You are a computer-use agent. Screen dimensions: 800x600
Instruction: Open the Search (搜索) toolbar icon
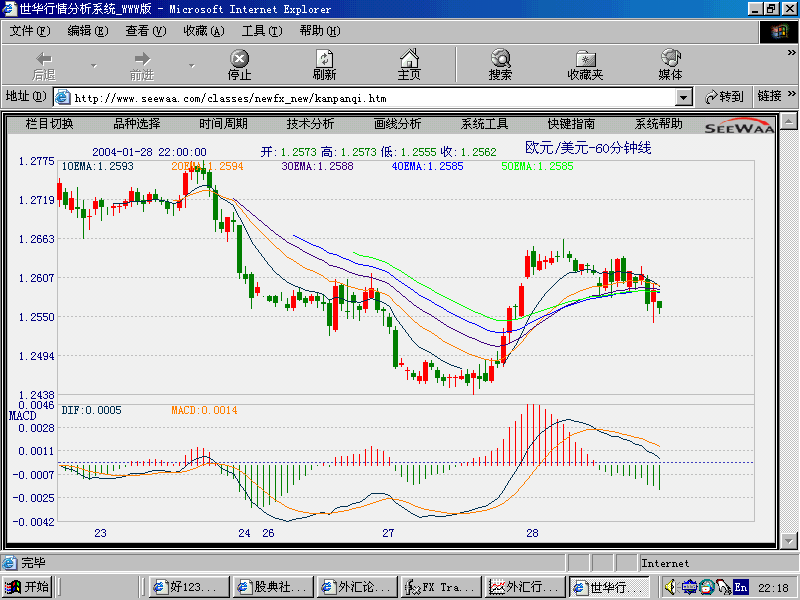501,58
